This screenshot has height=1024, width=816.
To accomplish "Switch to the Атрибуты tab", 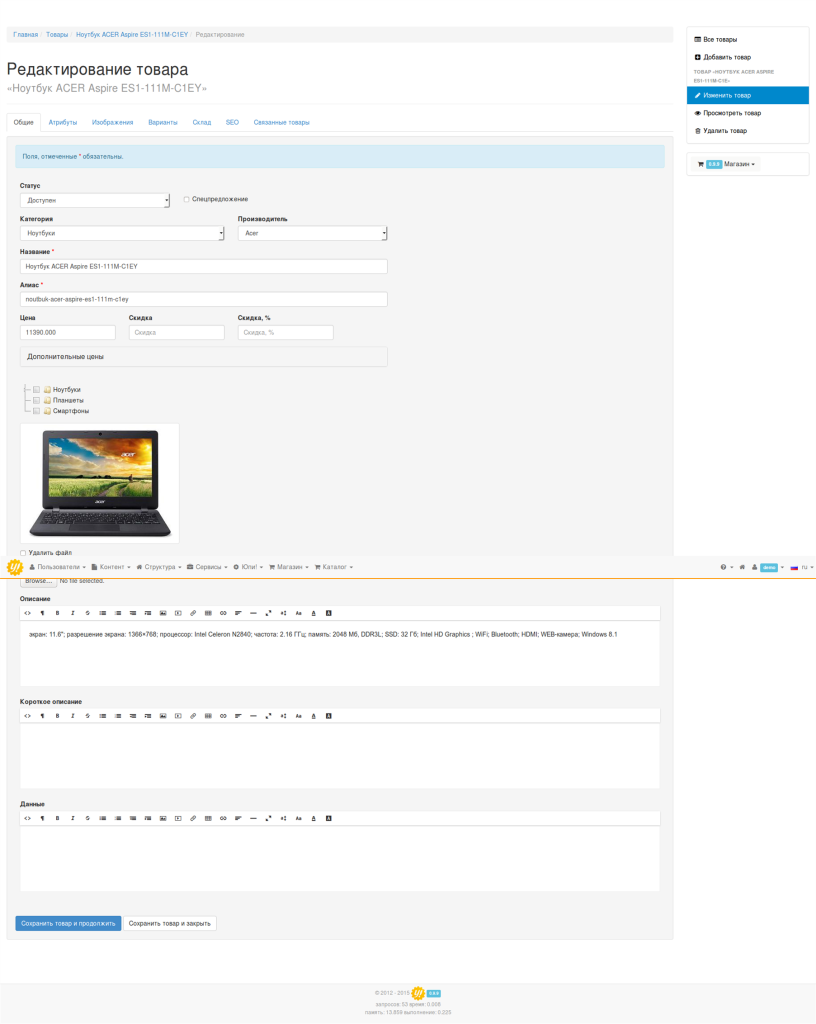I will [x=63, y=122].
